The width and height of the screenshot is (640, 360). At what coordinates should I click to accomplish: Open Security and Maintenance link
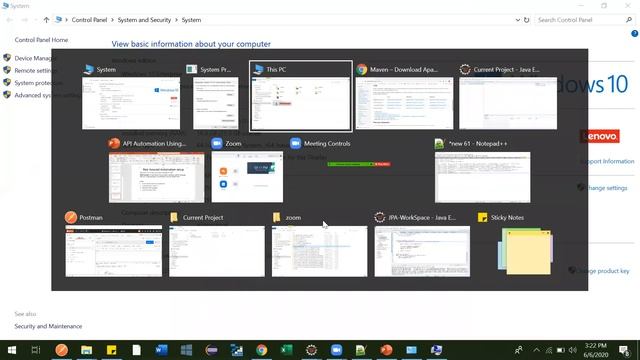coord(48,326)
